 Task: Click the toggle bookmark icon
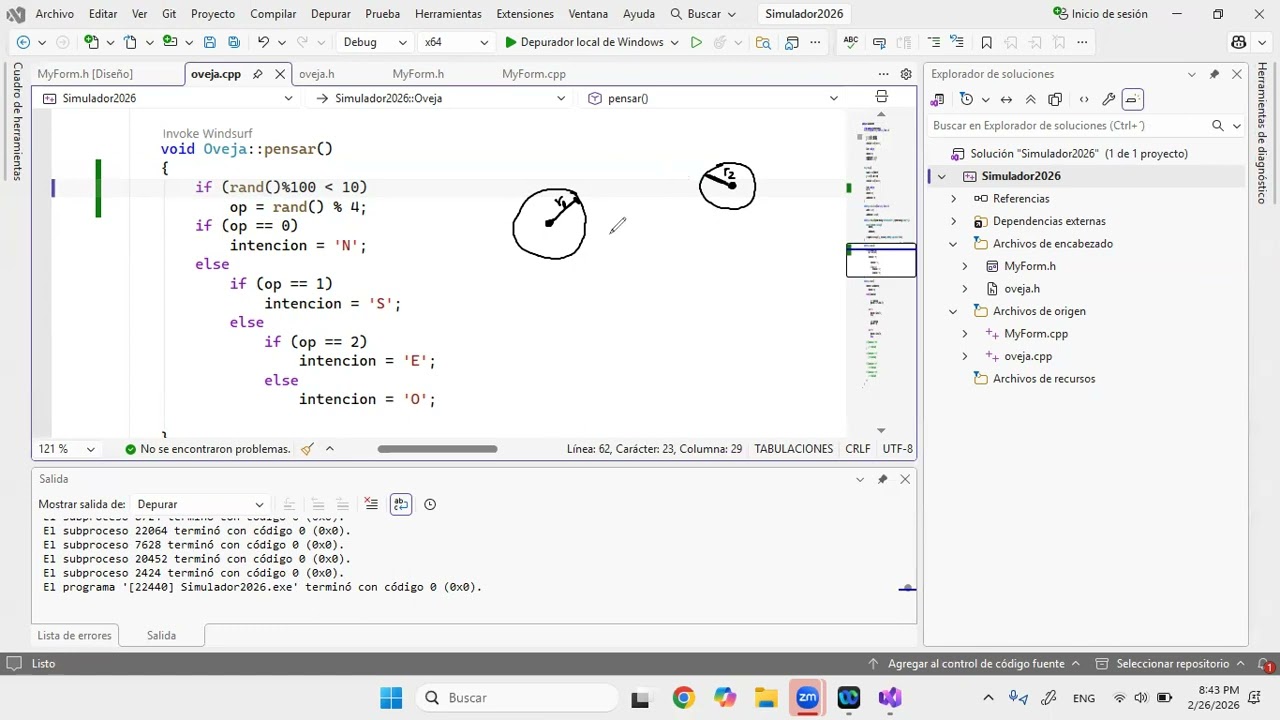pyautogui.click(x=986, y=42)
